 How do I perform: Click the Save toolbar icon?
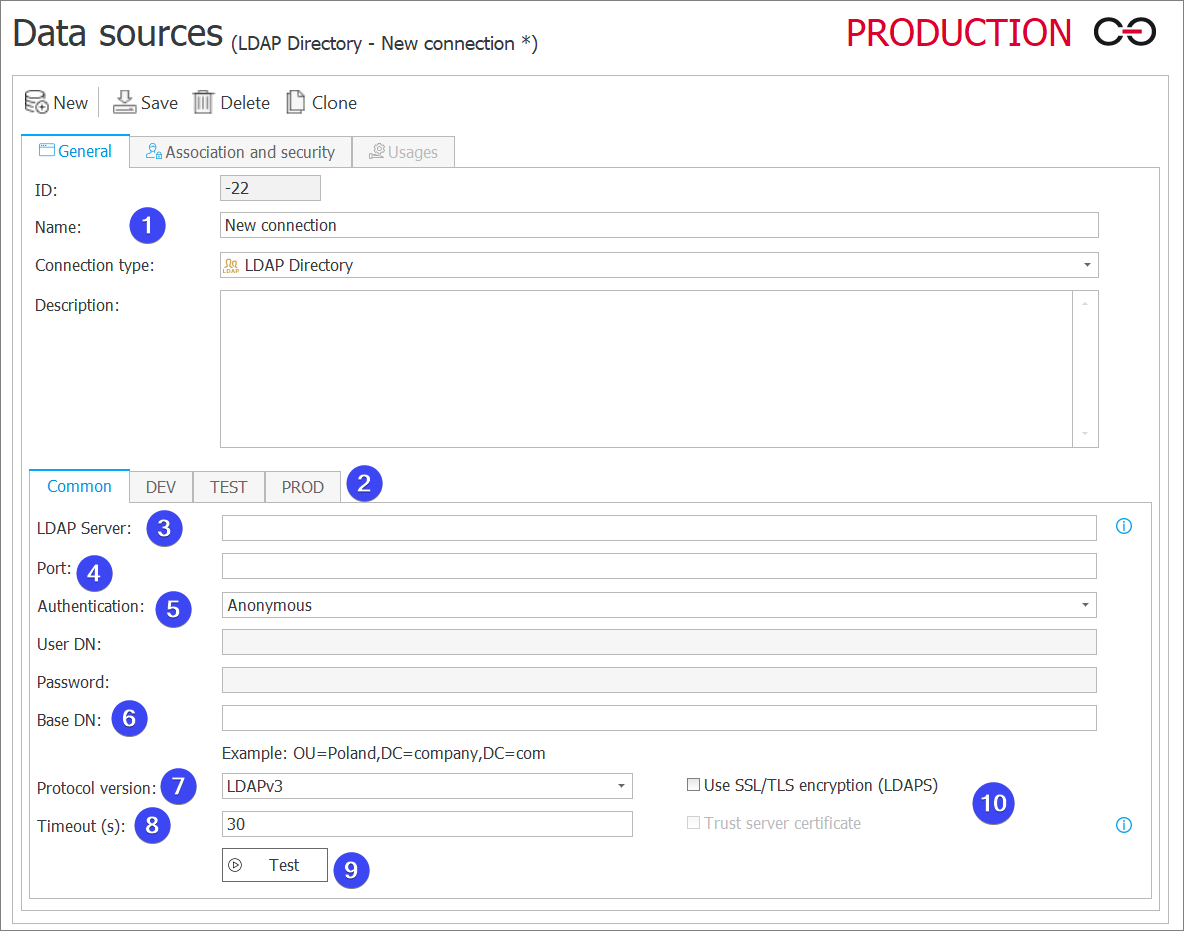[x=124, y=102]
